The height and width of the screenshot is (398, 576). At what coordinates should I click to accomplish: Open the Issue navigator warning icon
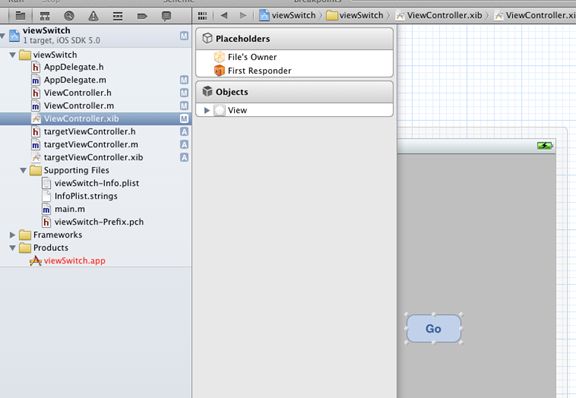pyautogui.click(x=93, y=16)
